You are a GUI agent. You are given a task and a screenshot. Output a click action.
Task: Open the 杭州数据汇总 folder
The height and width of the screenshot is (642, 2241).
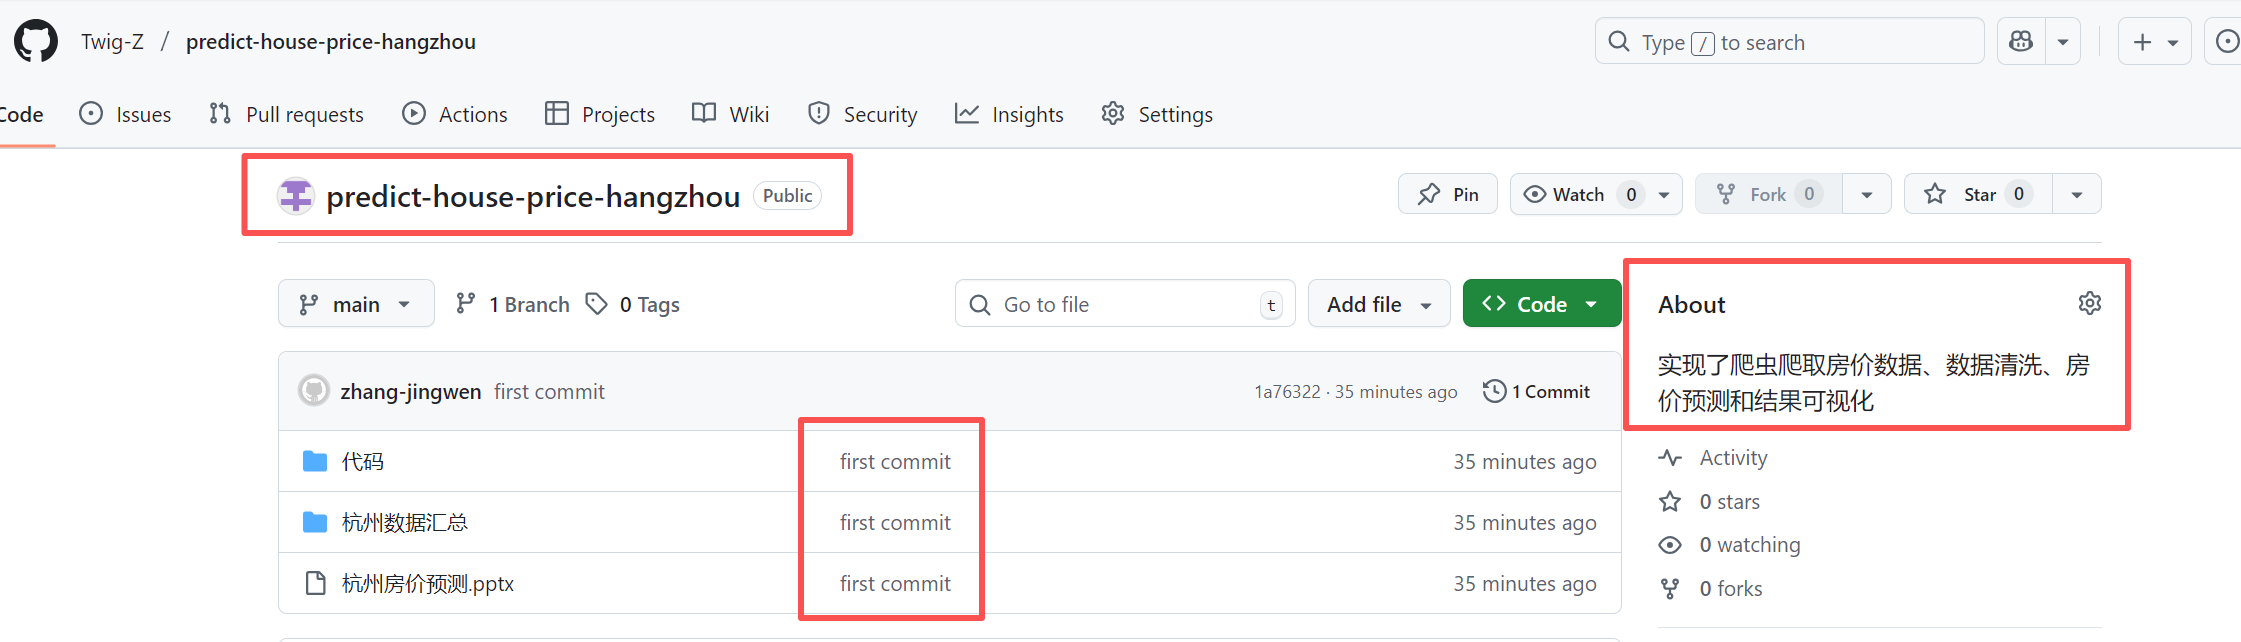point(405,522)
